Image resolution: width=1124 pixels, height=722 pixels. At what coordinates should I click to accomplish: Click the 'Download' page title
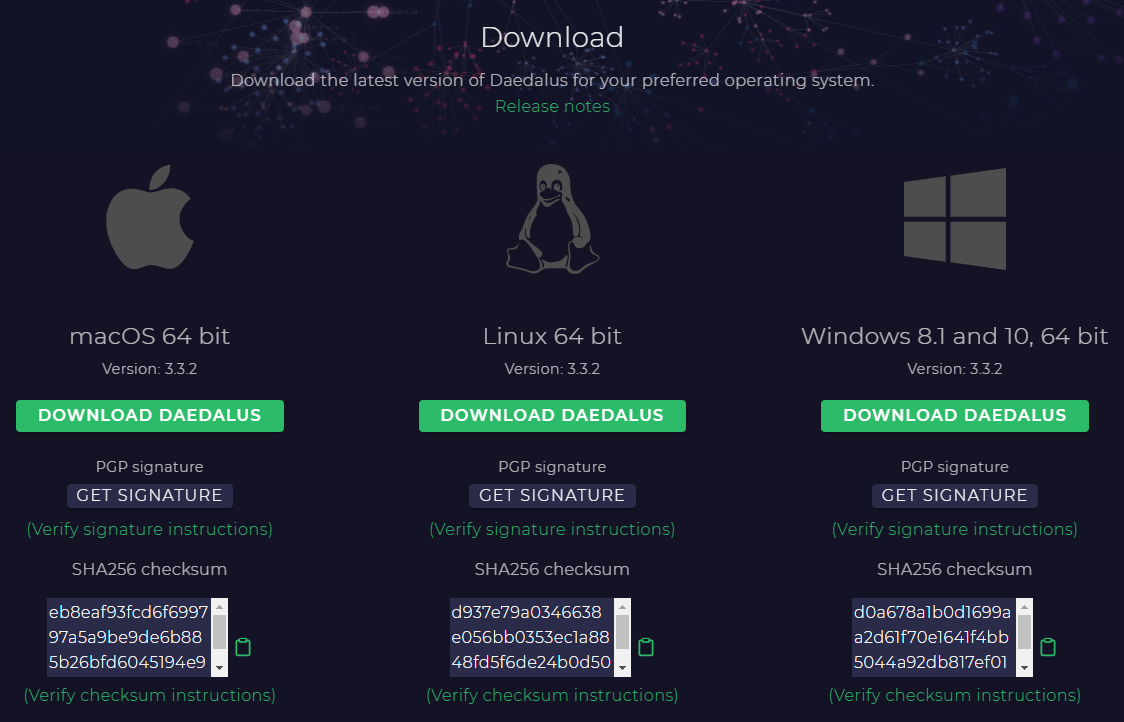(x=552, y=37)
